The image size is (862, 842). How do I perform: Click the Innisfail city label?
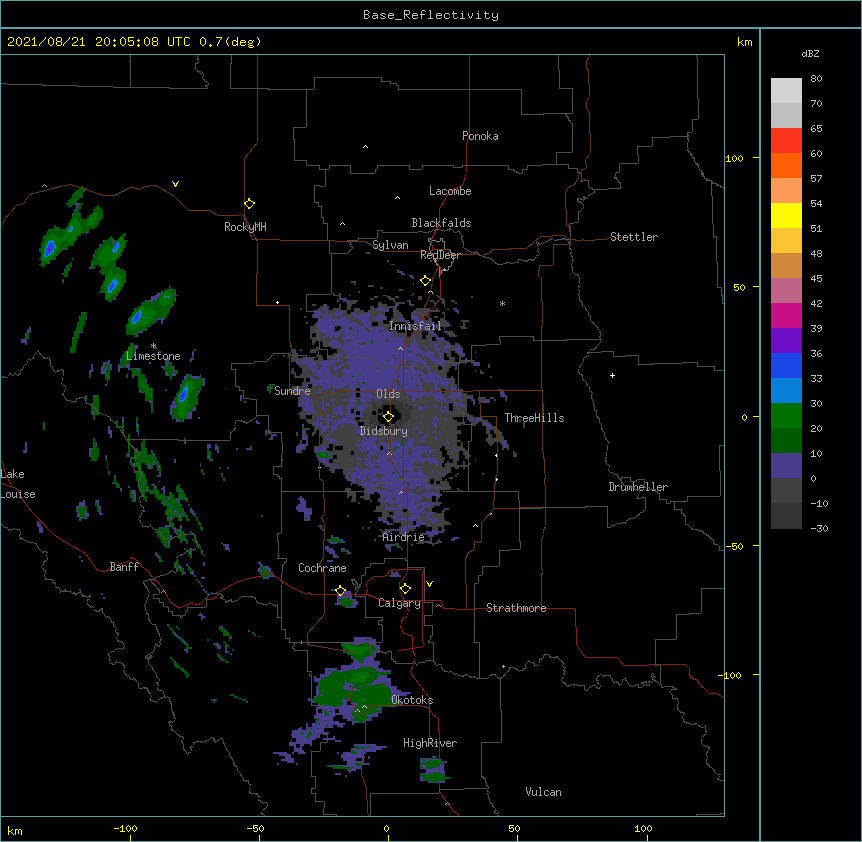415,326
